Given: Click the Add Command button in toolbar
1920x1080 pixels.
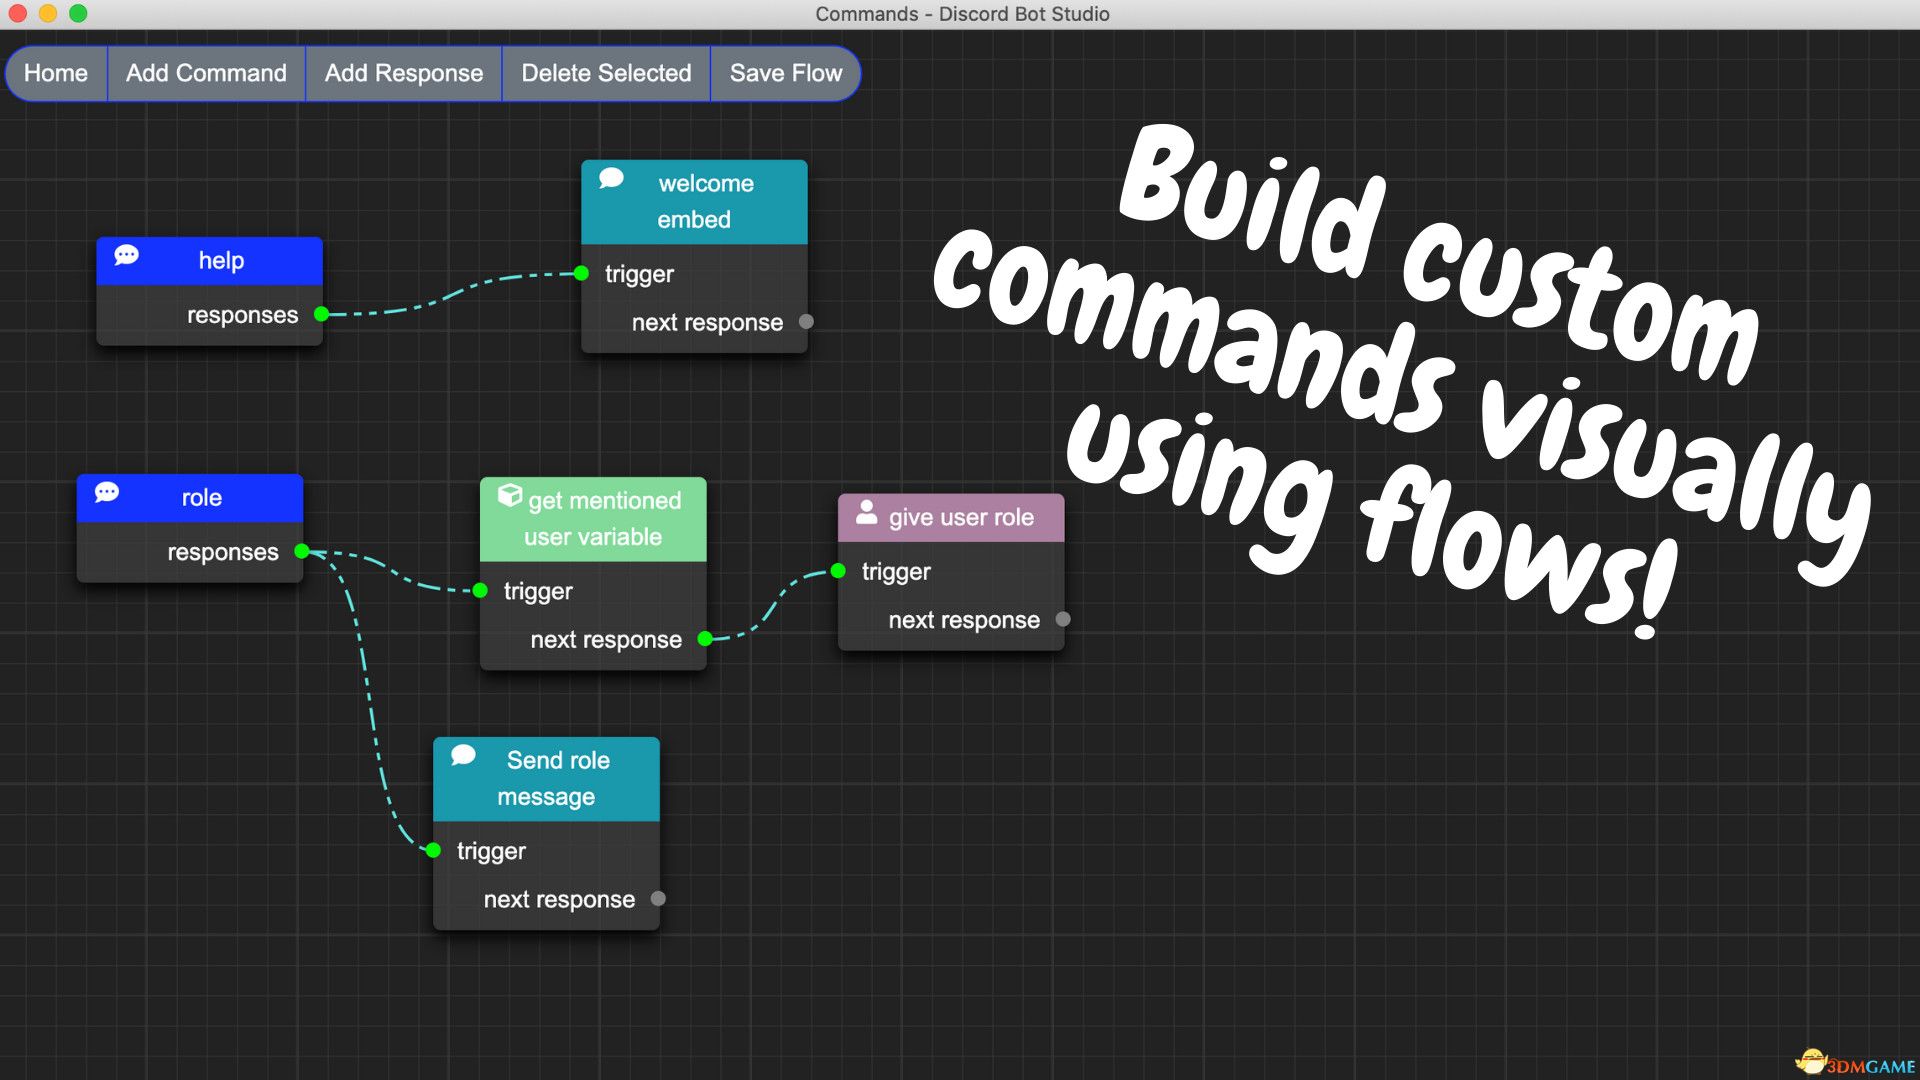Looking at the screenshot, I should point(206,73).
